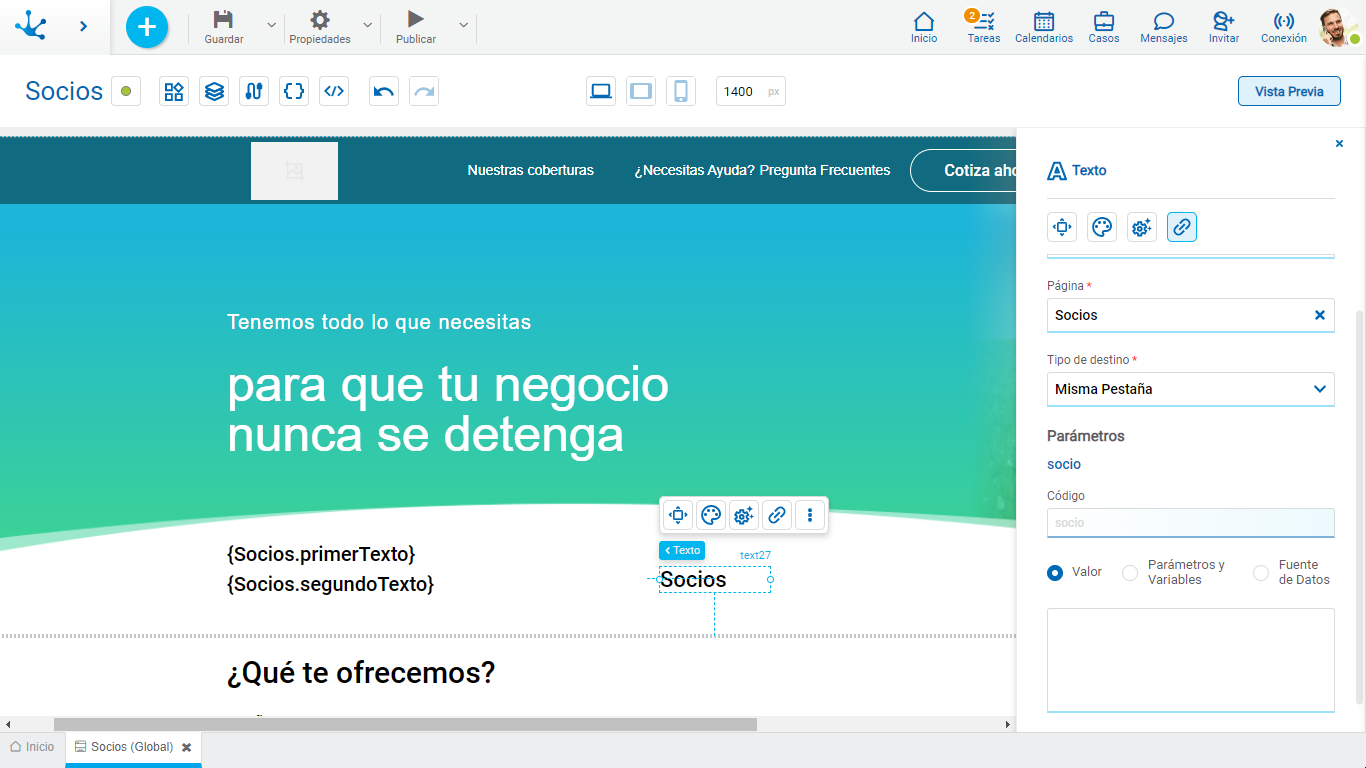
Task: Open the layers stack icon
Action: 214,91
